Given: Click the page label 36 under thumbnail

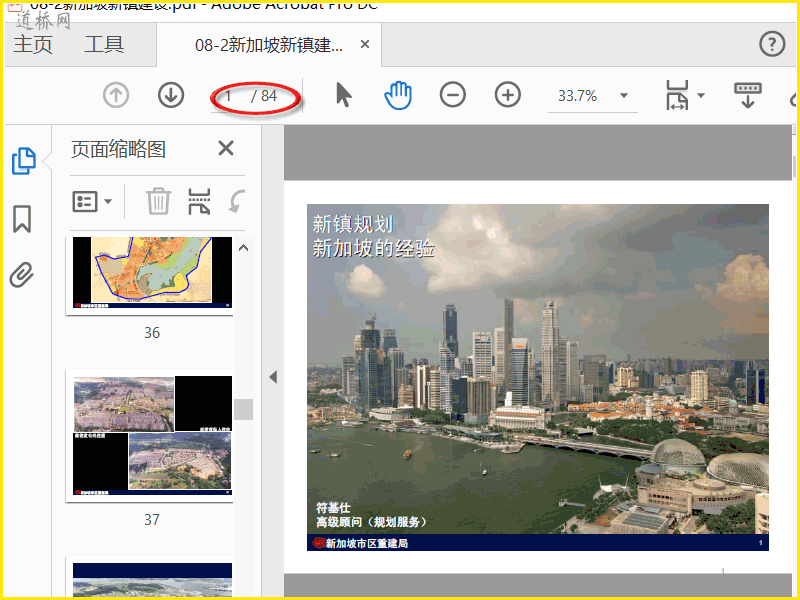Looking at the screenshot, I should click(152, 333).
